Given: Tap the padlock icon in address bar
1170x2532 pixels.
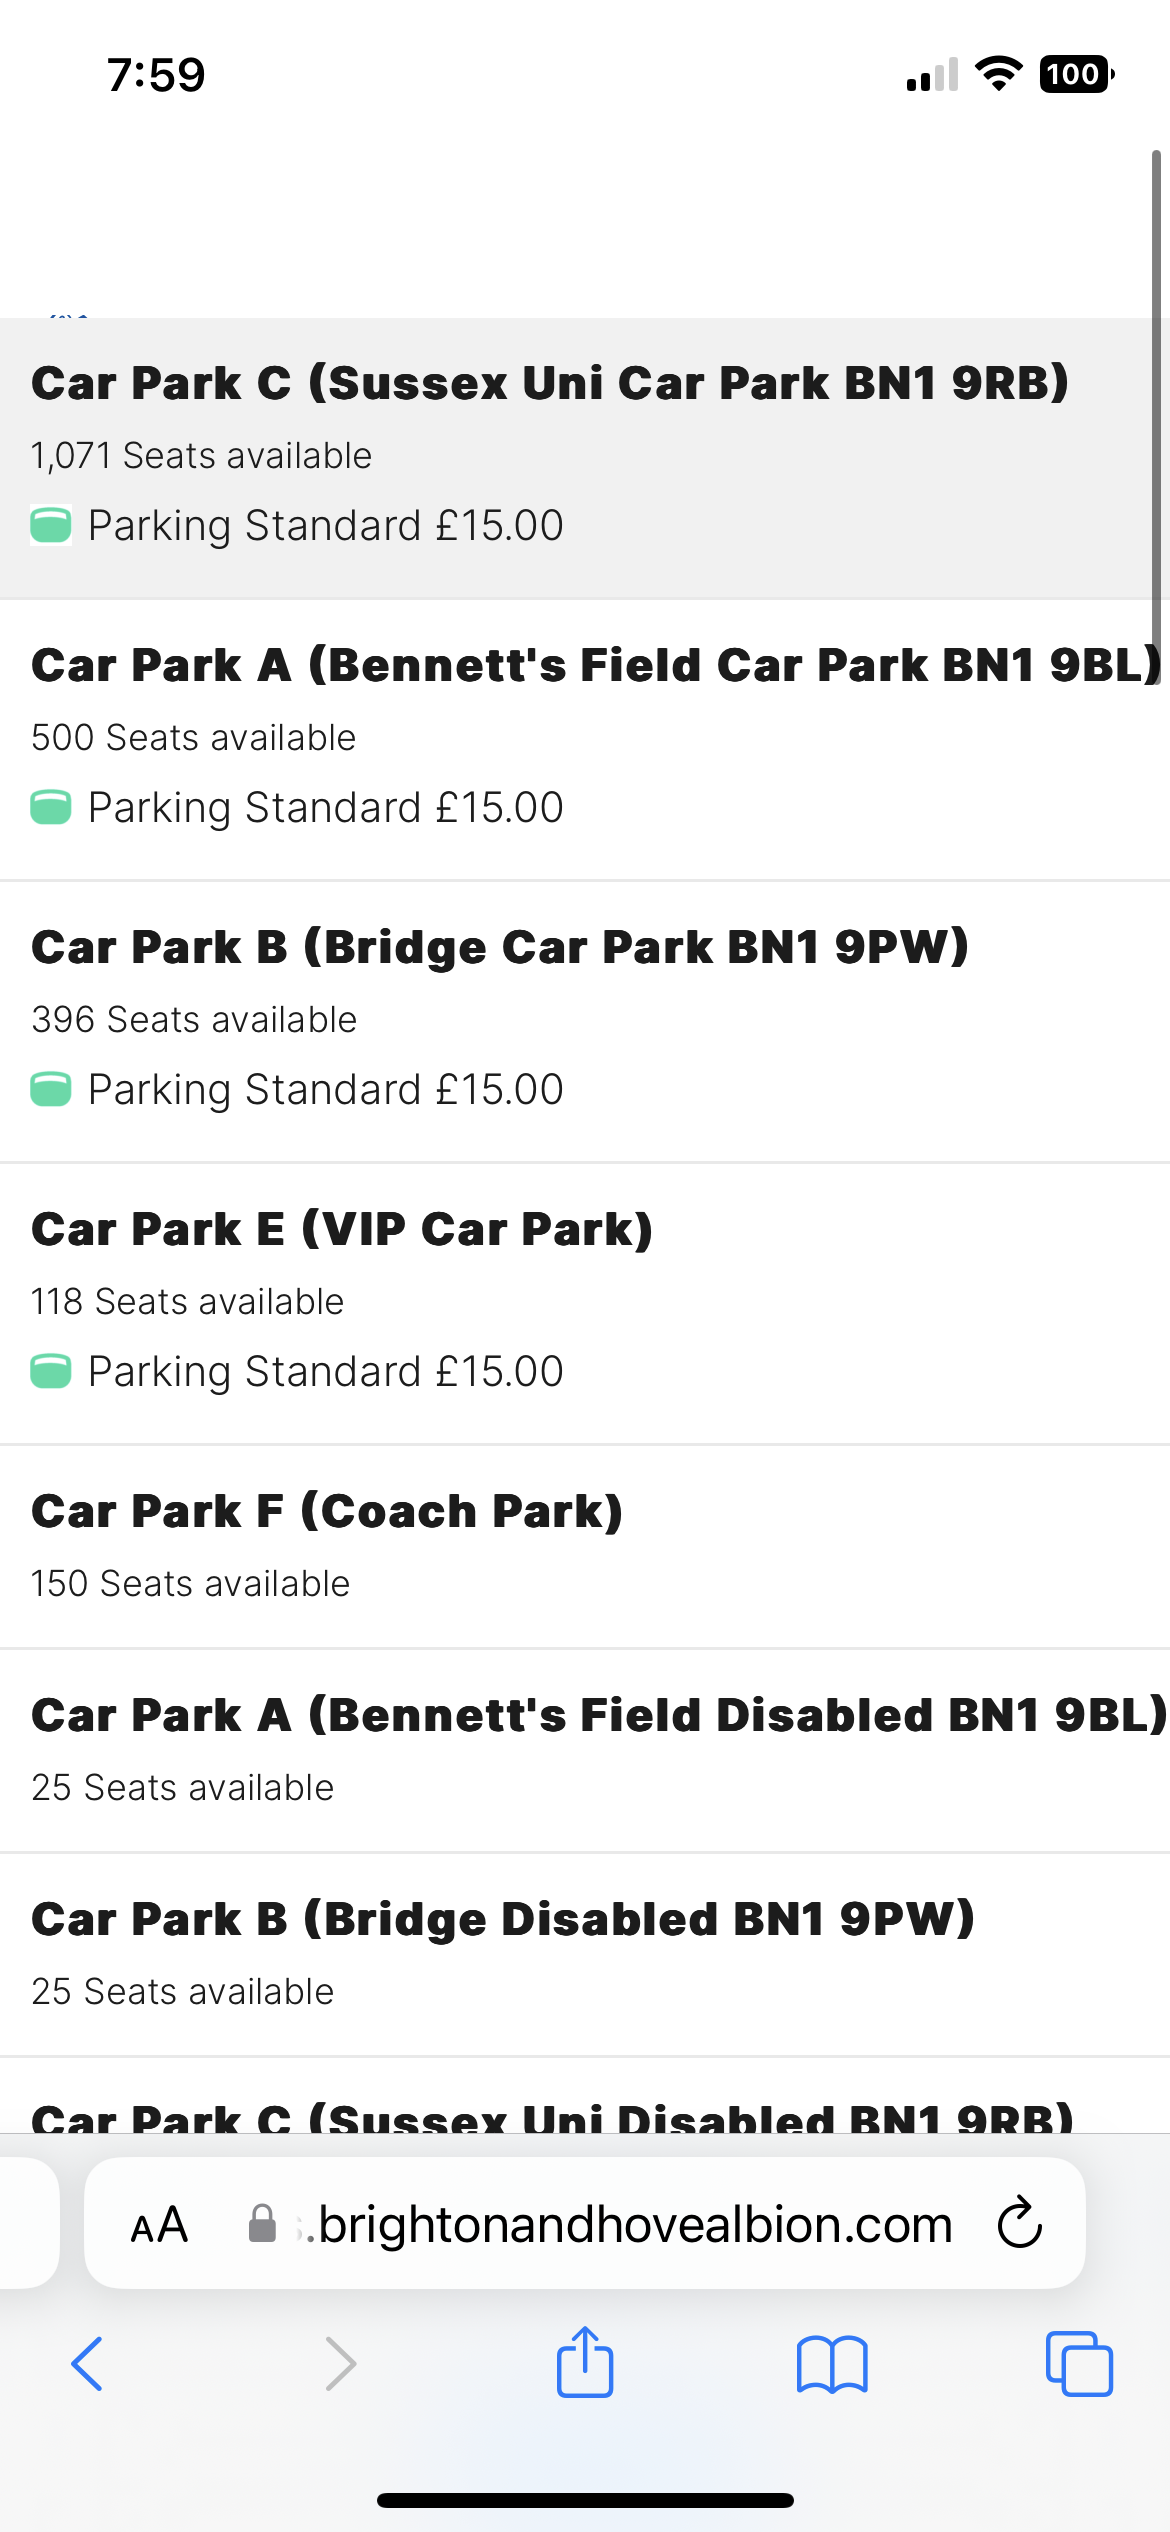Looking at the screenshot, I should click(262, 2223).
